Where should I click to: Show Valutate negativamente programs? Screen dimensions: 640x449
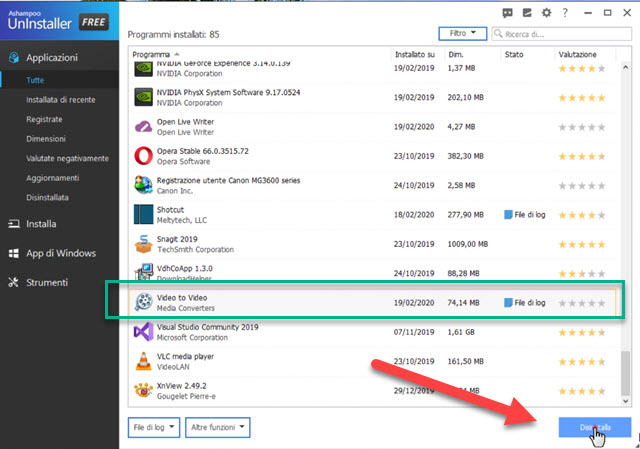tap(67, 158)
